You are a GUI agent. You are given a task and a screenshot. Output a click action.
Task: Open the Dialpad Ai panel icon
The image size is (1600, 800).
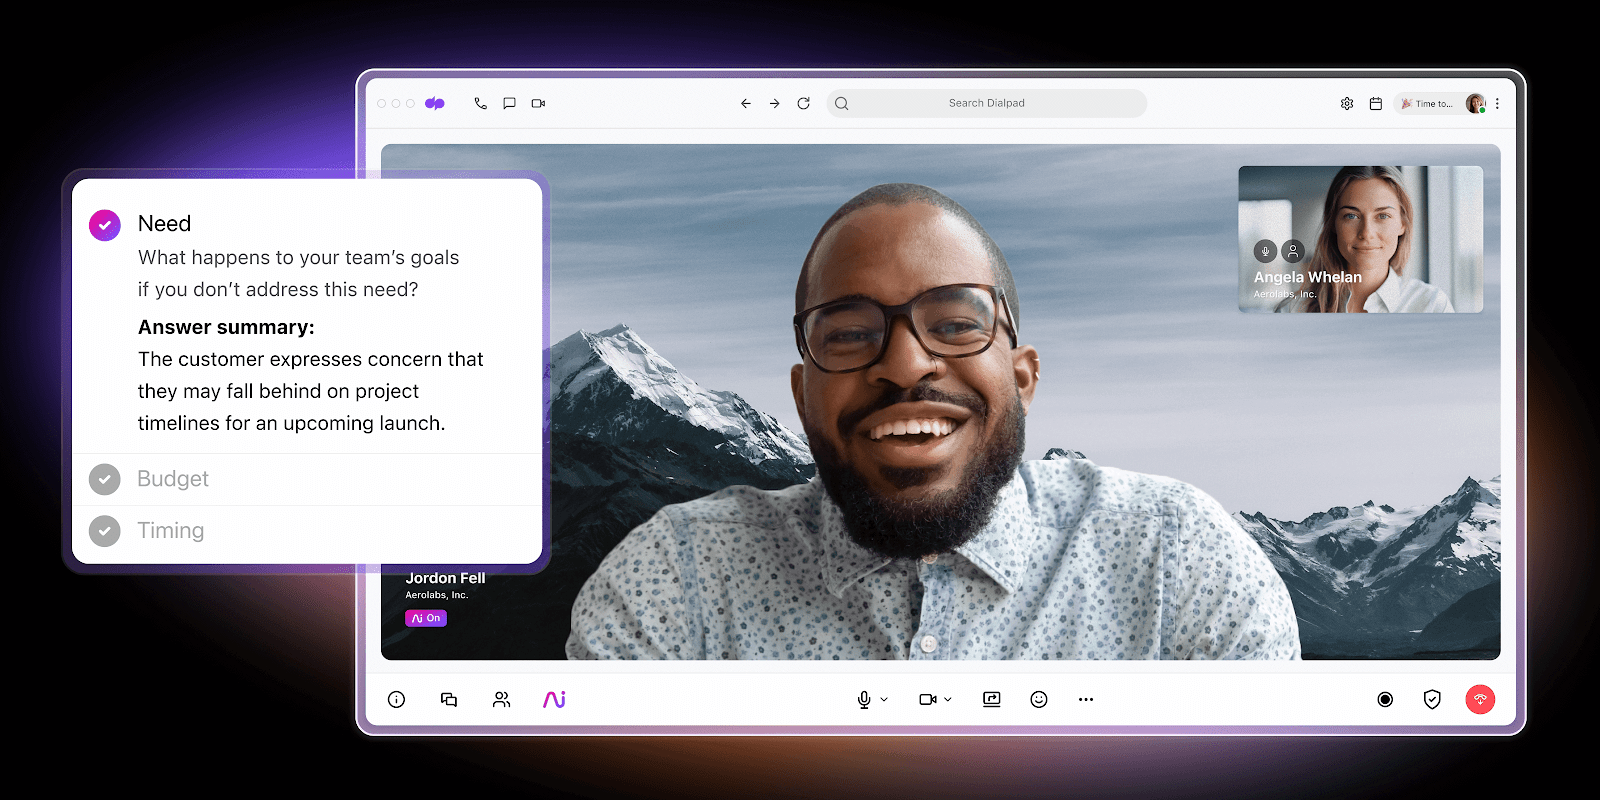[555, 699]
